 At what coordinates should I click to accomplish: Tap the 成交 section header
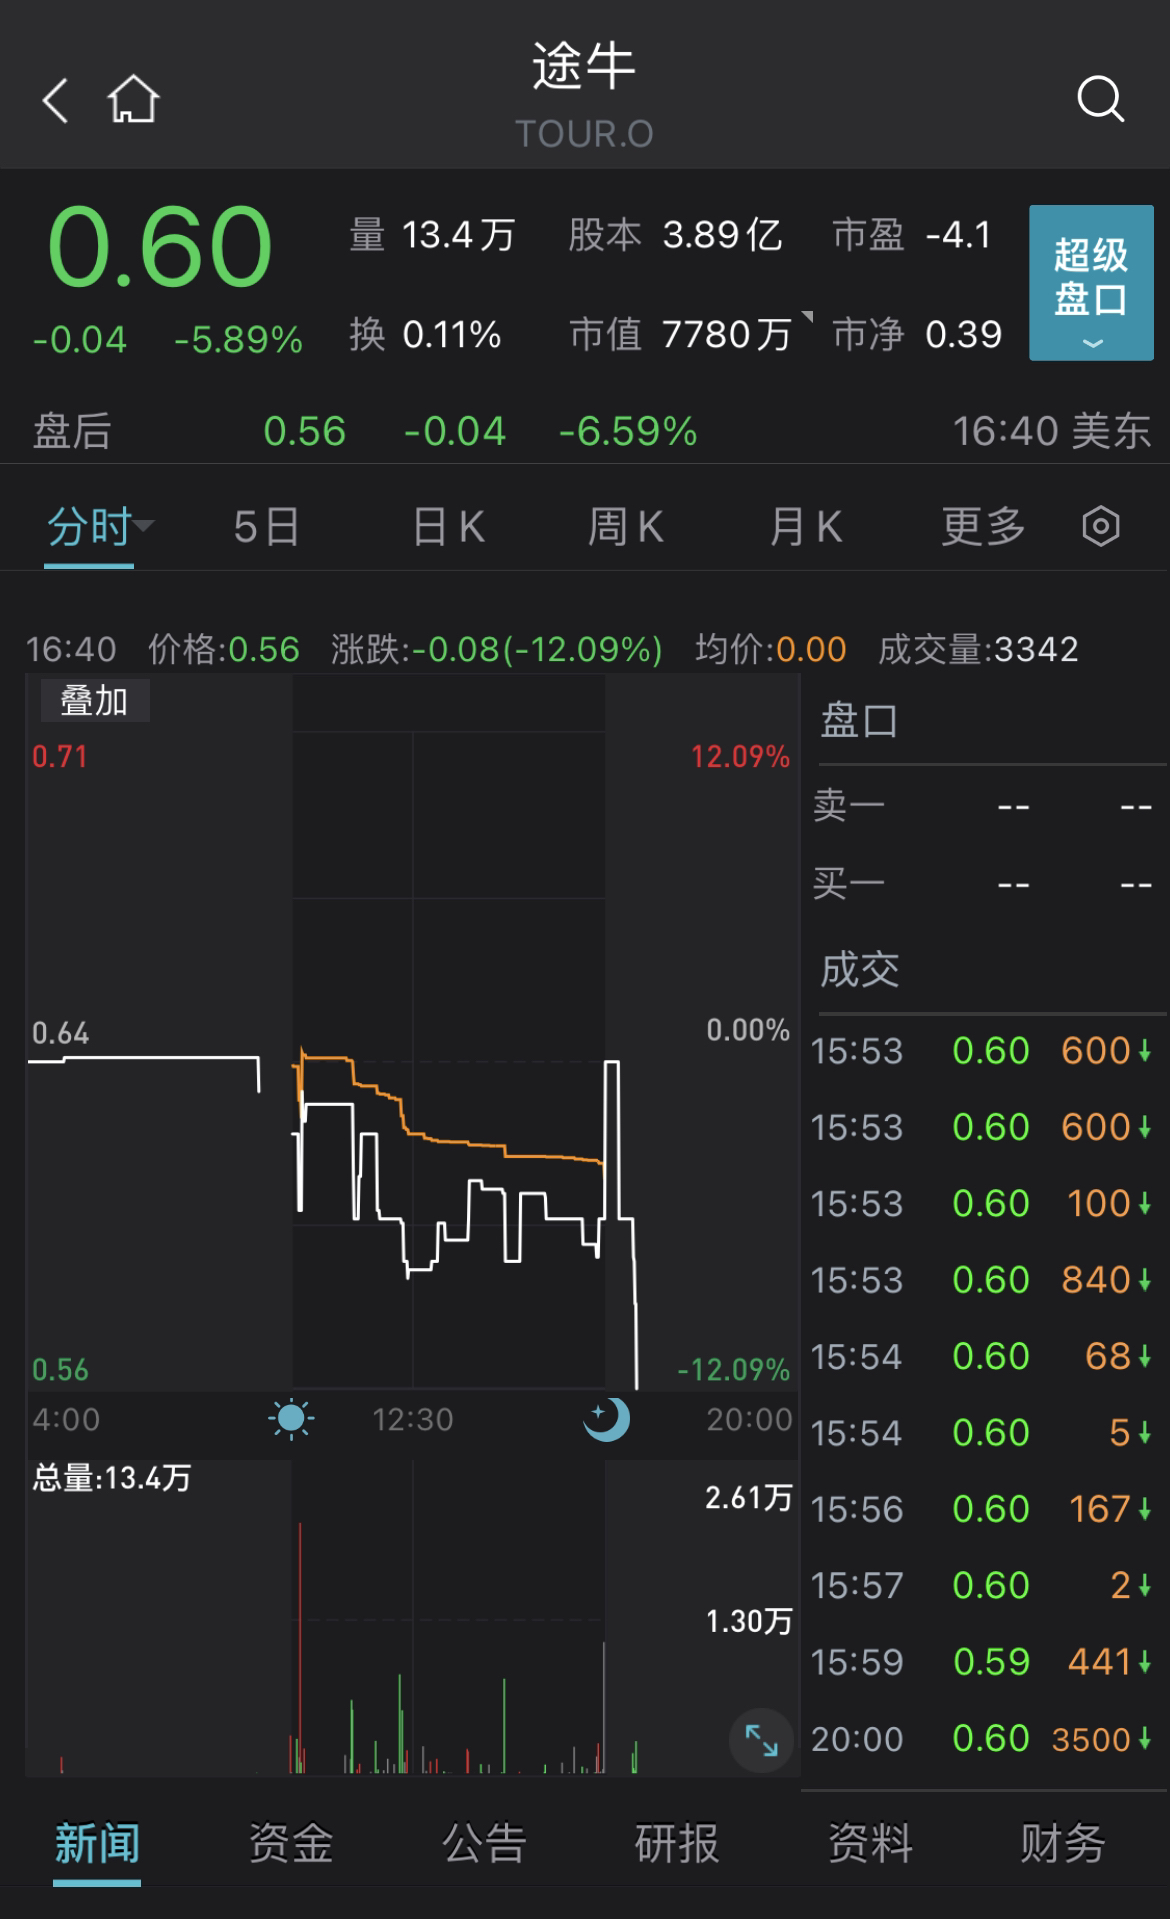pos(859,969)
